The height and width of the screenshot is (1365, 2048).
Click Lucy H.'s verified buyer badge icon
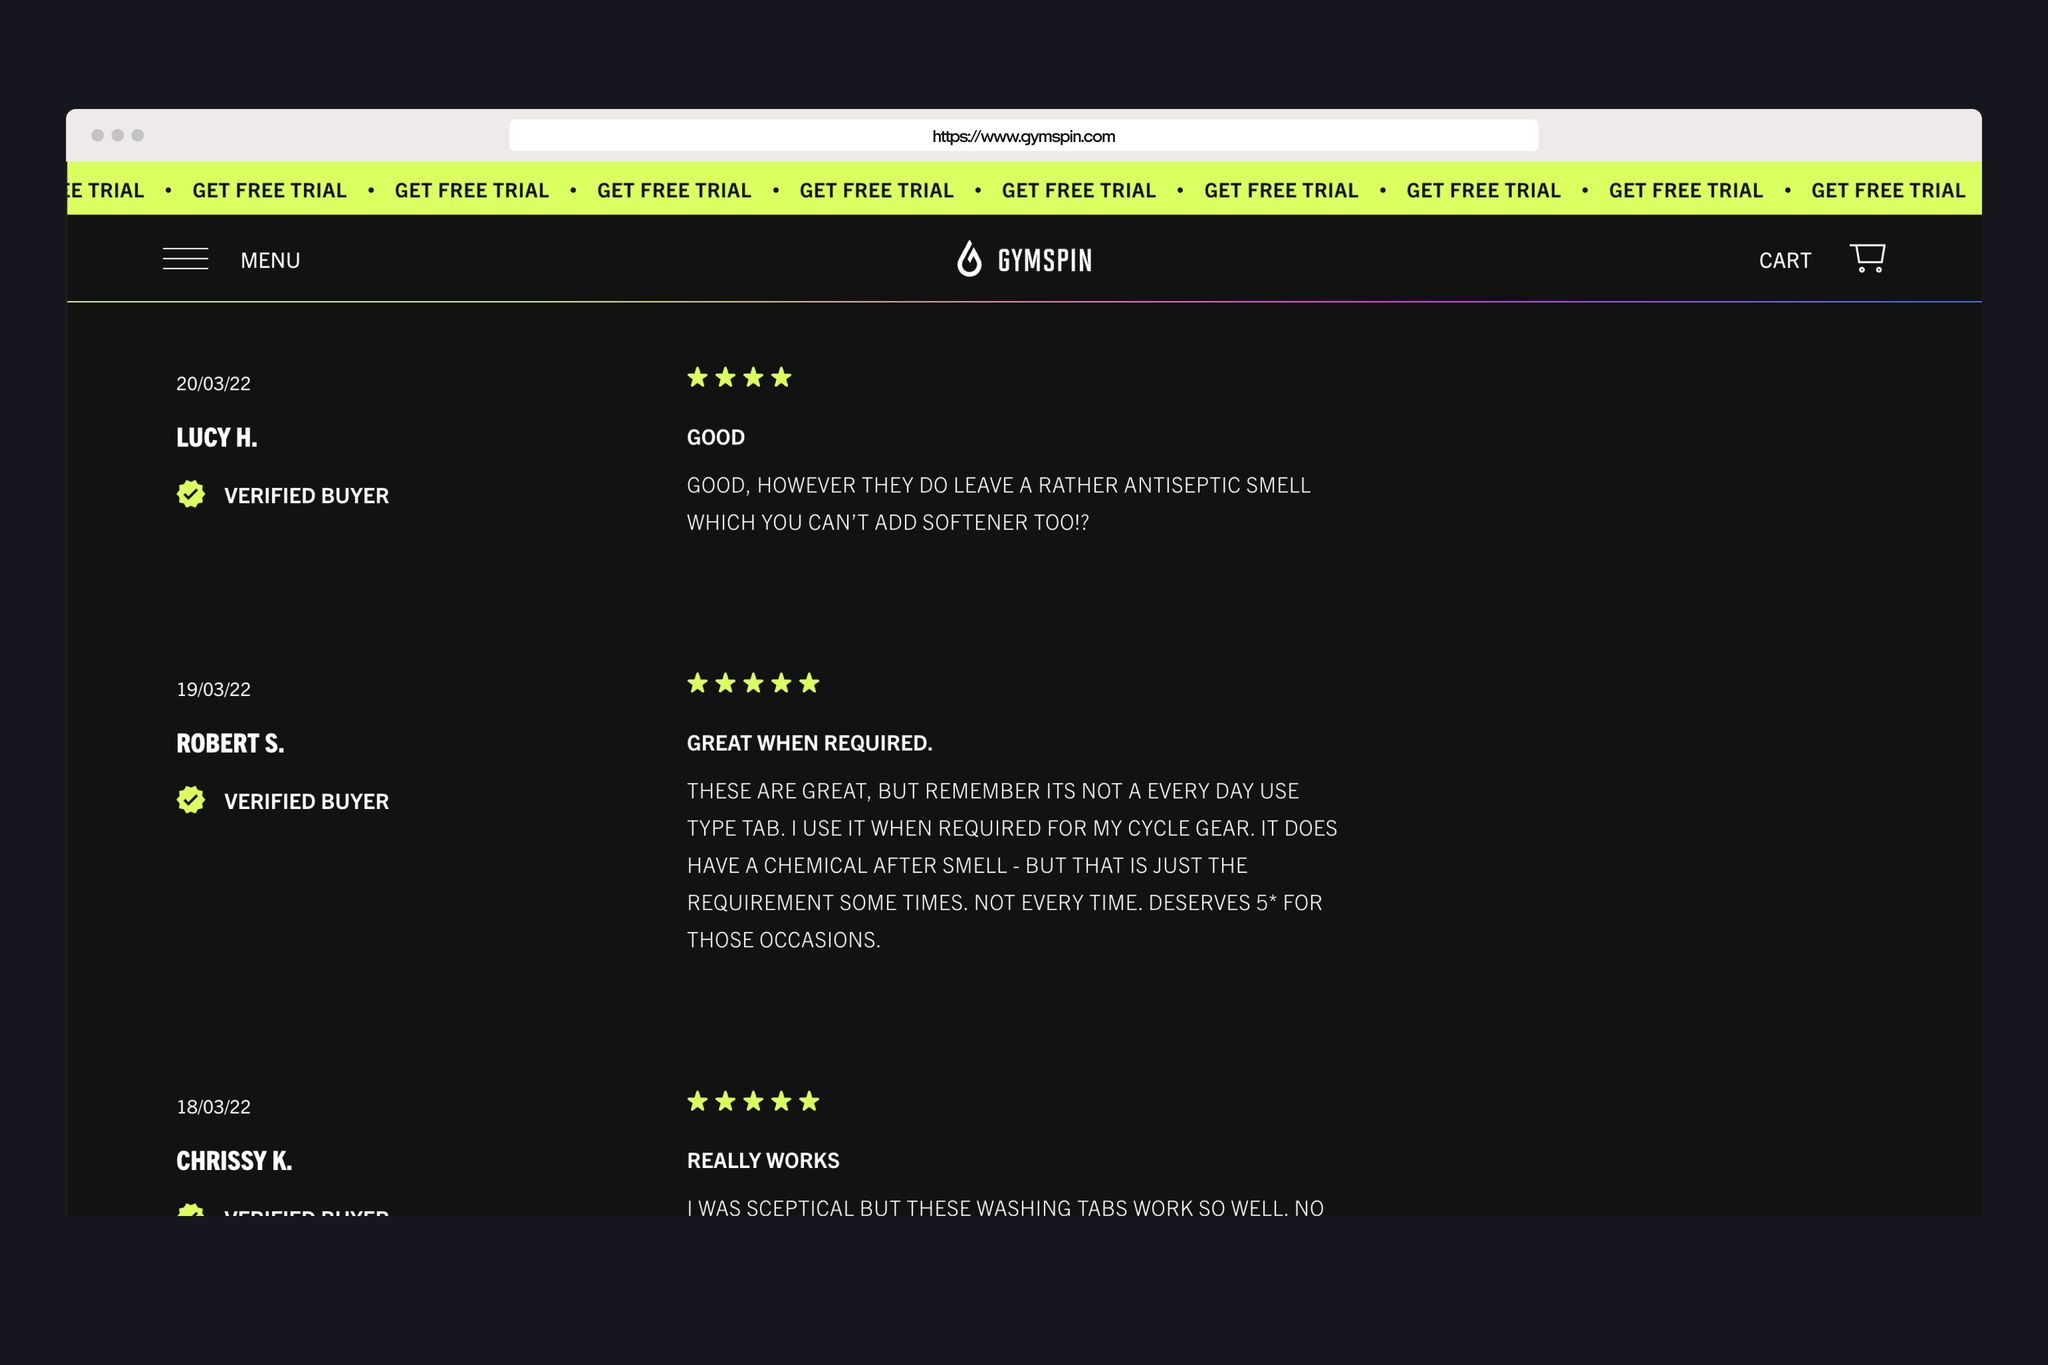coord(191,495)
